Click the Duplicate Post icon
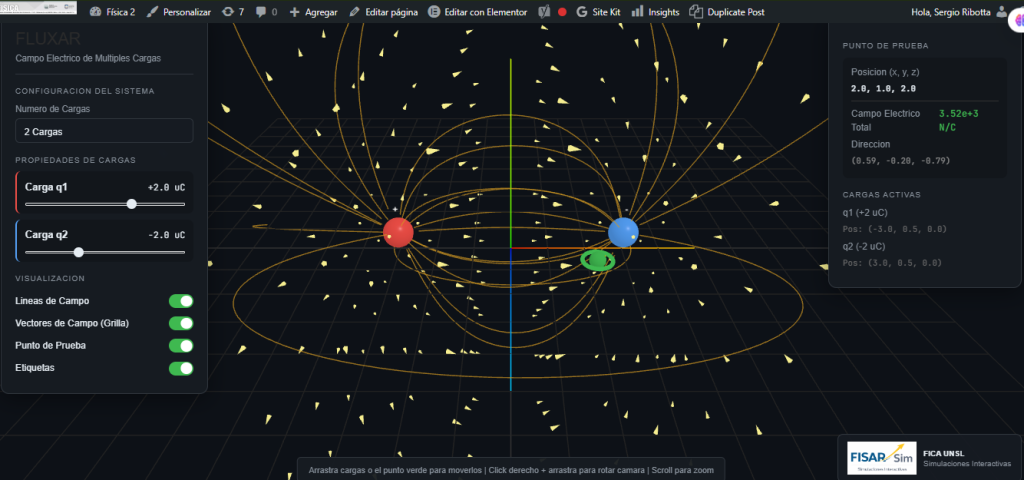This screenshot has height=480, width=1024. (x=697, y=12)
